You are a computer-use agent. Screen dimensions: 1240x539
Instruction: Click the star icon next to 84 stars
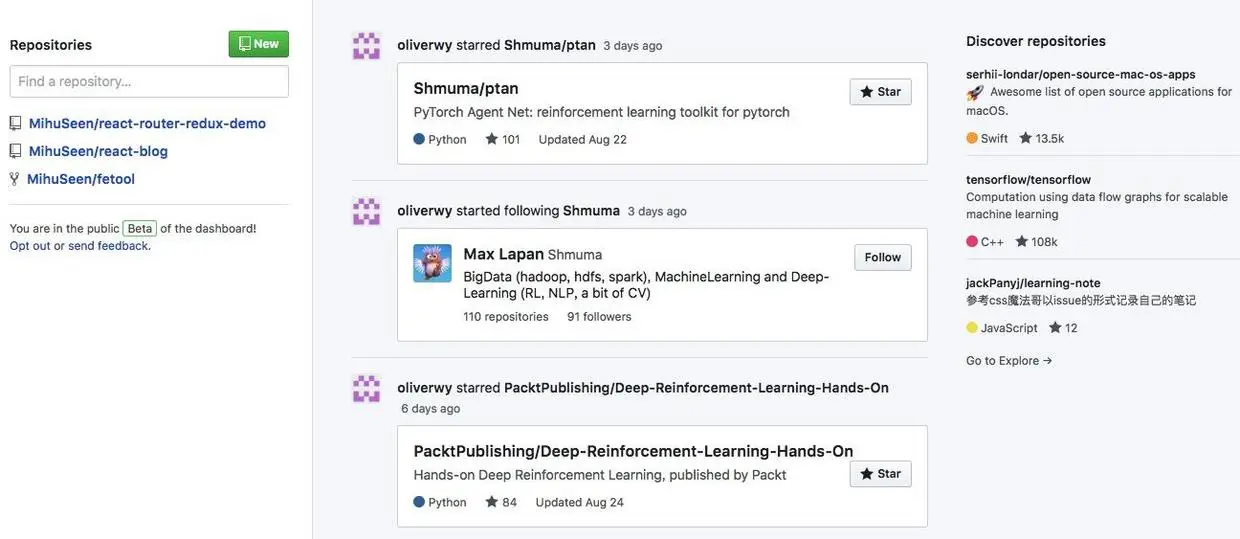pyautogui.click(x=491, y=502)
